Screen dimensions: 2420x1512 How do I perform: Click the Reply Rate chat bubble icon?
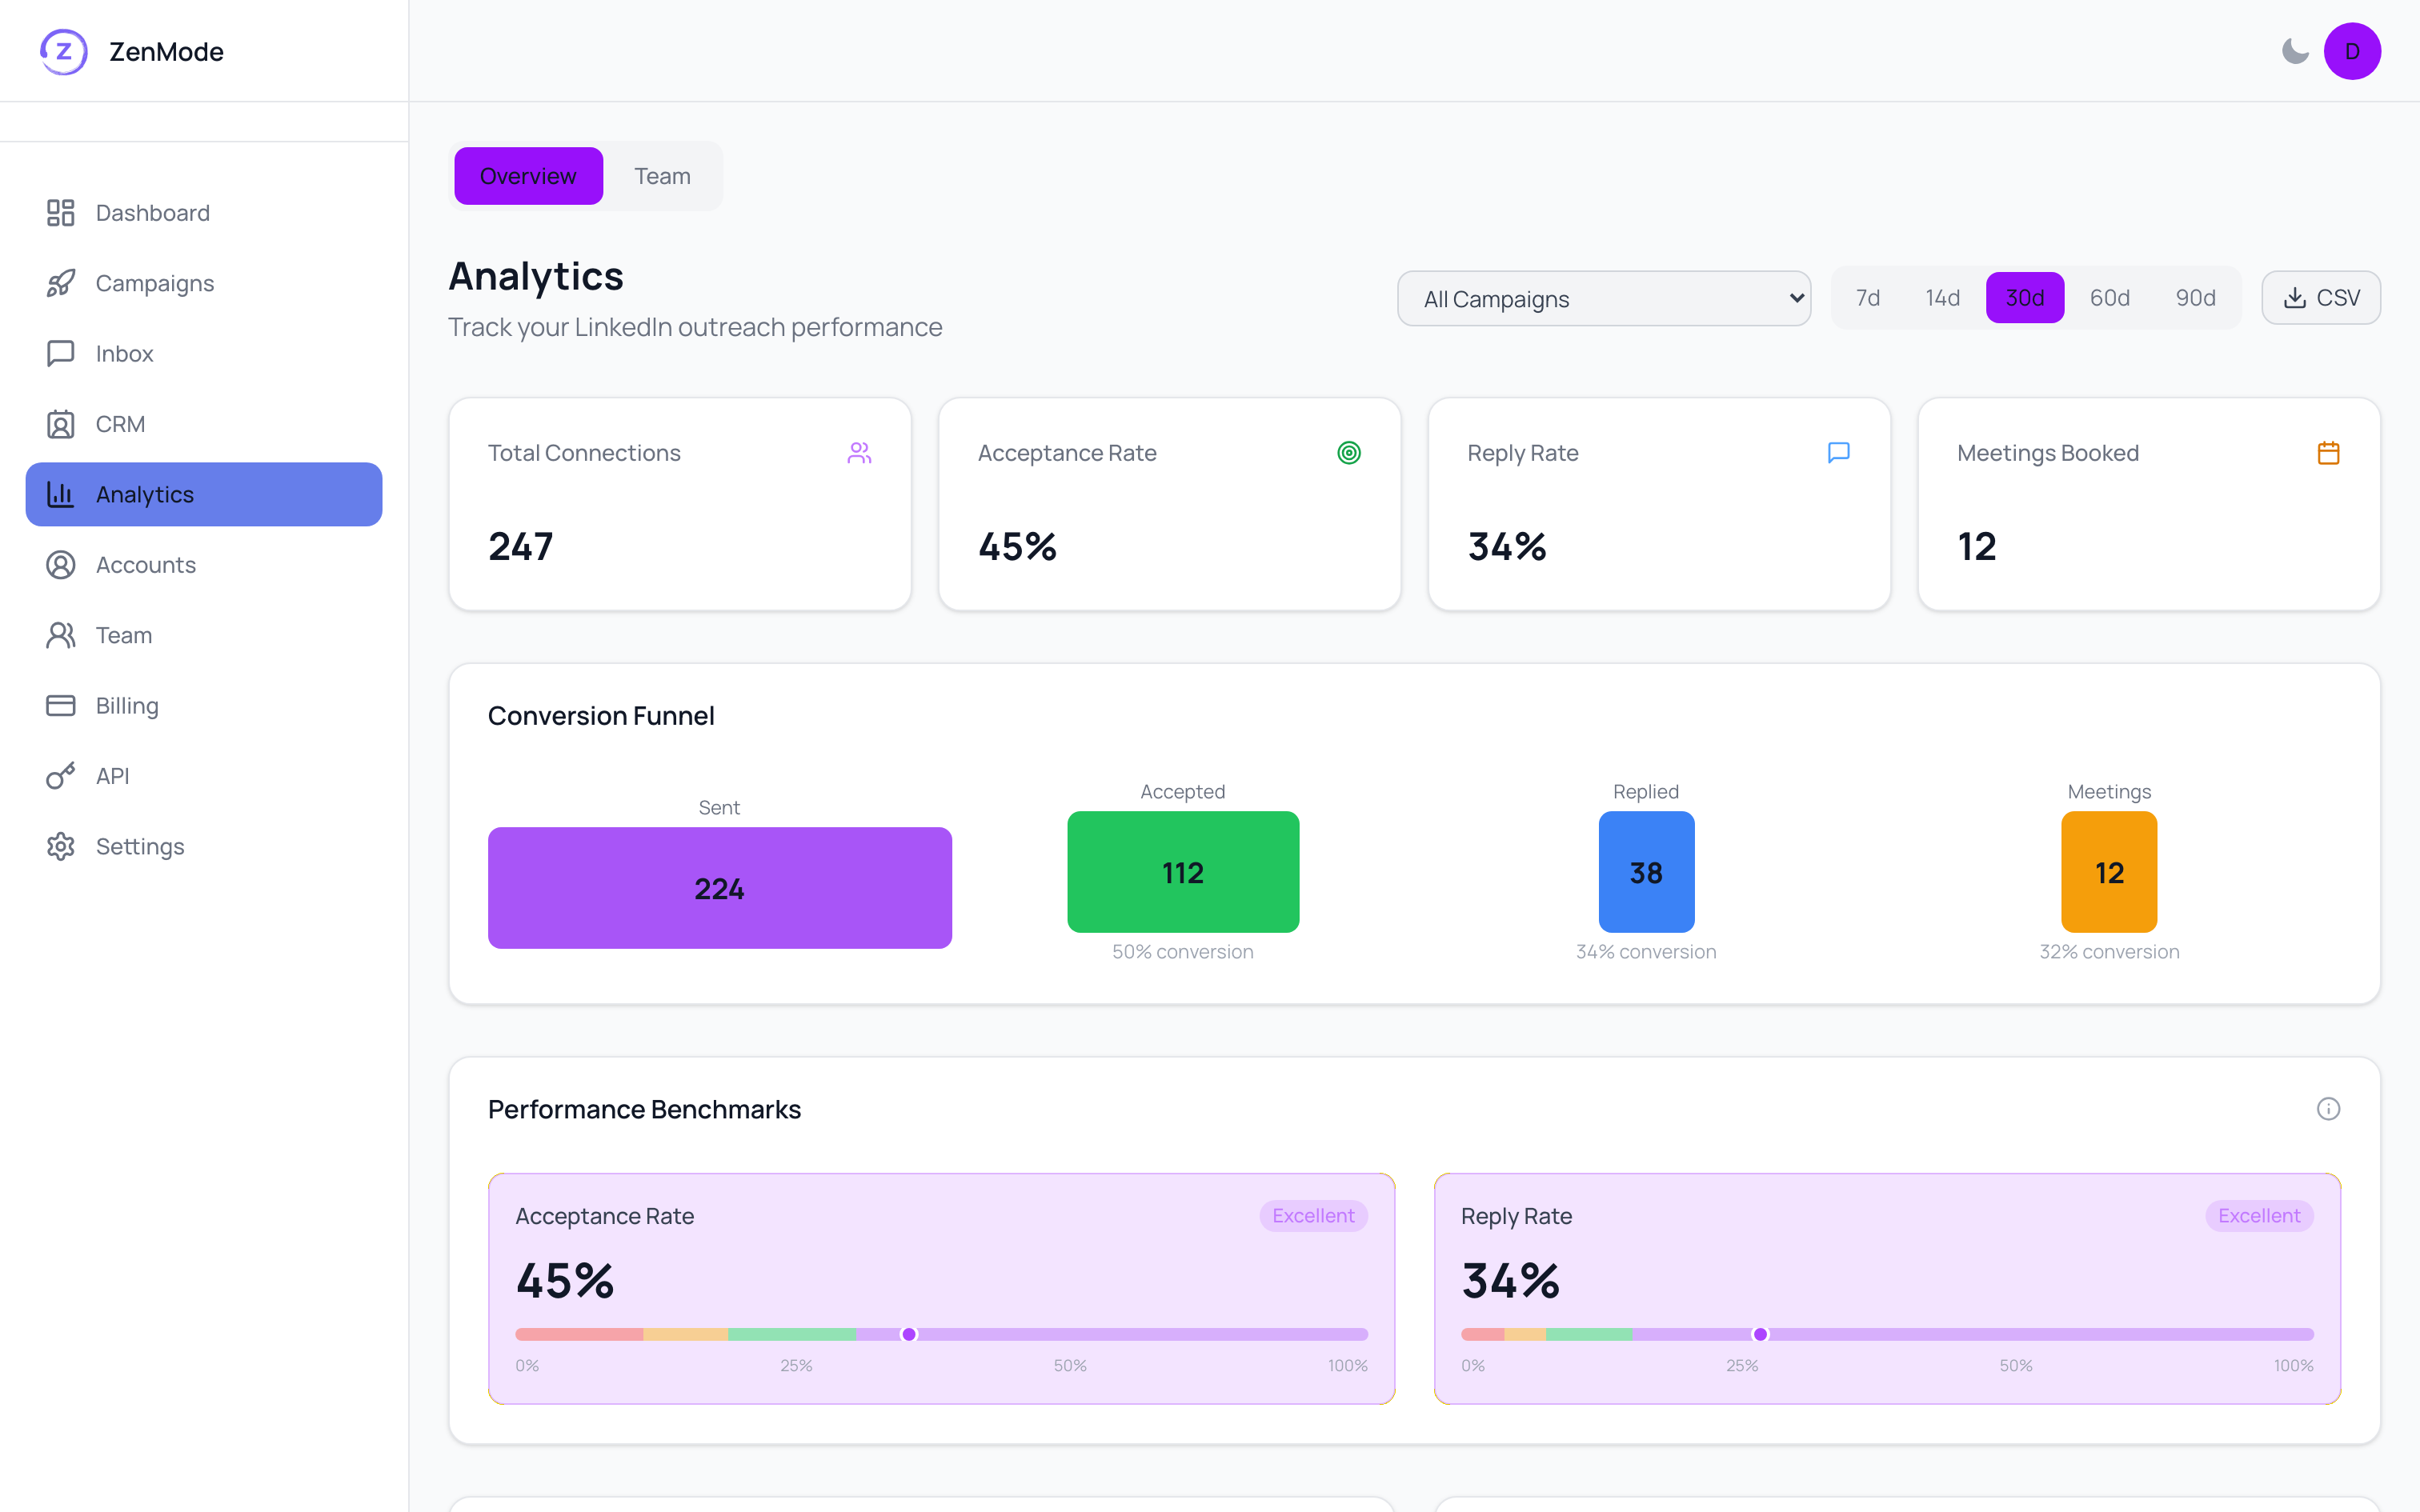click(x=1838, y=453)
